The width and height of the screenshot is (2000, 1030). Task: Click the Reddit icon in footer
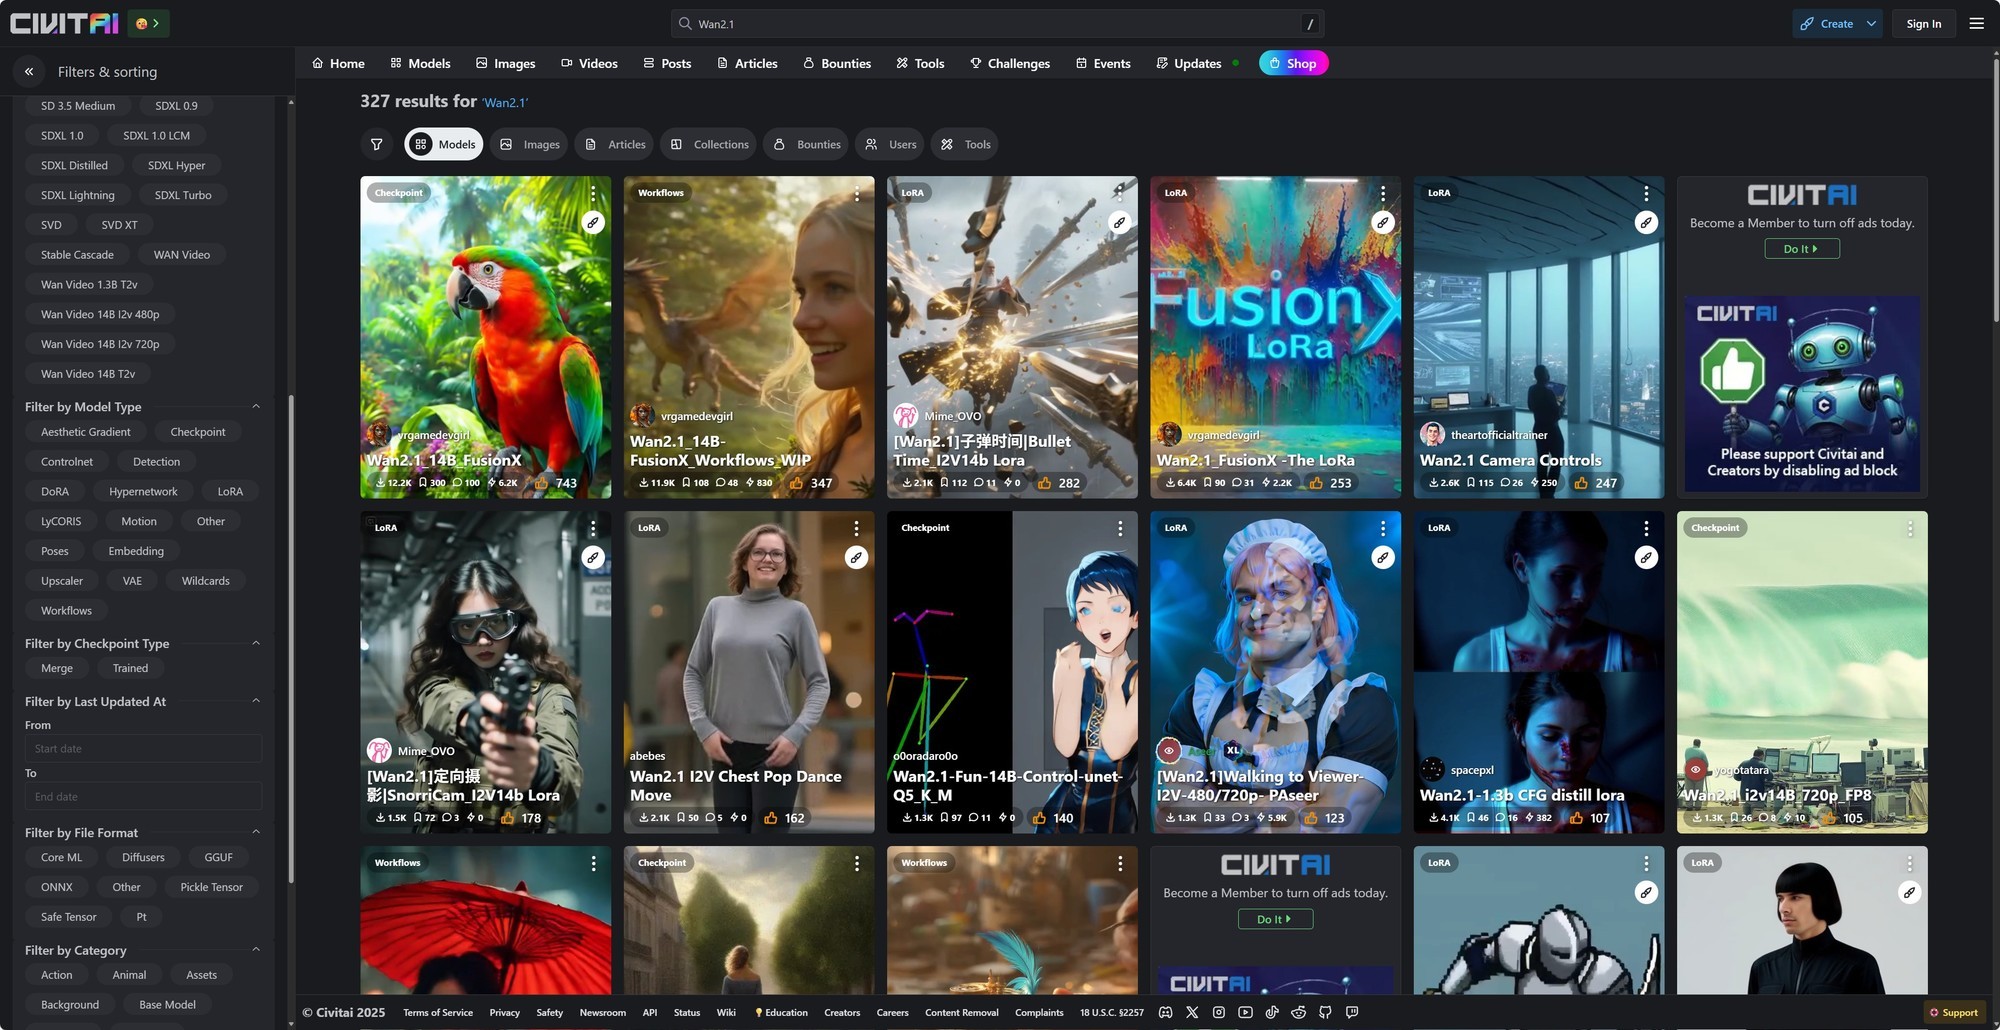[x=1298, y=1012]
